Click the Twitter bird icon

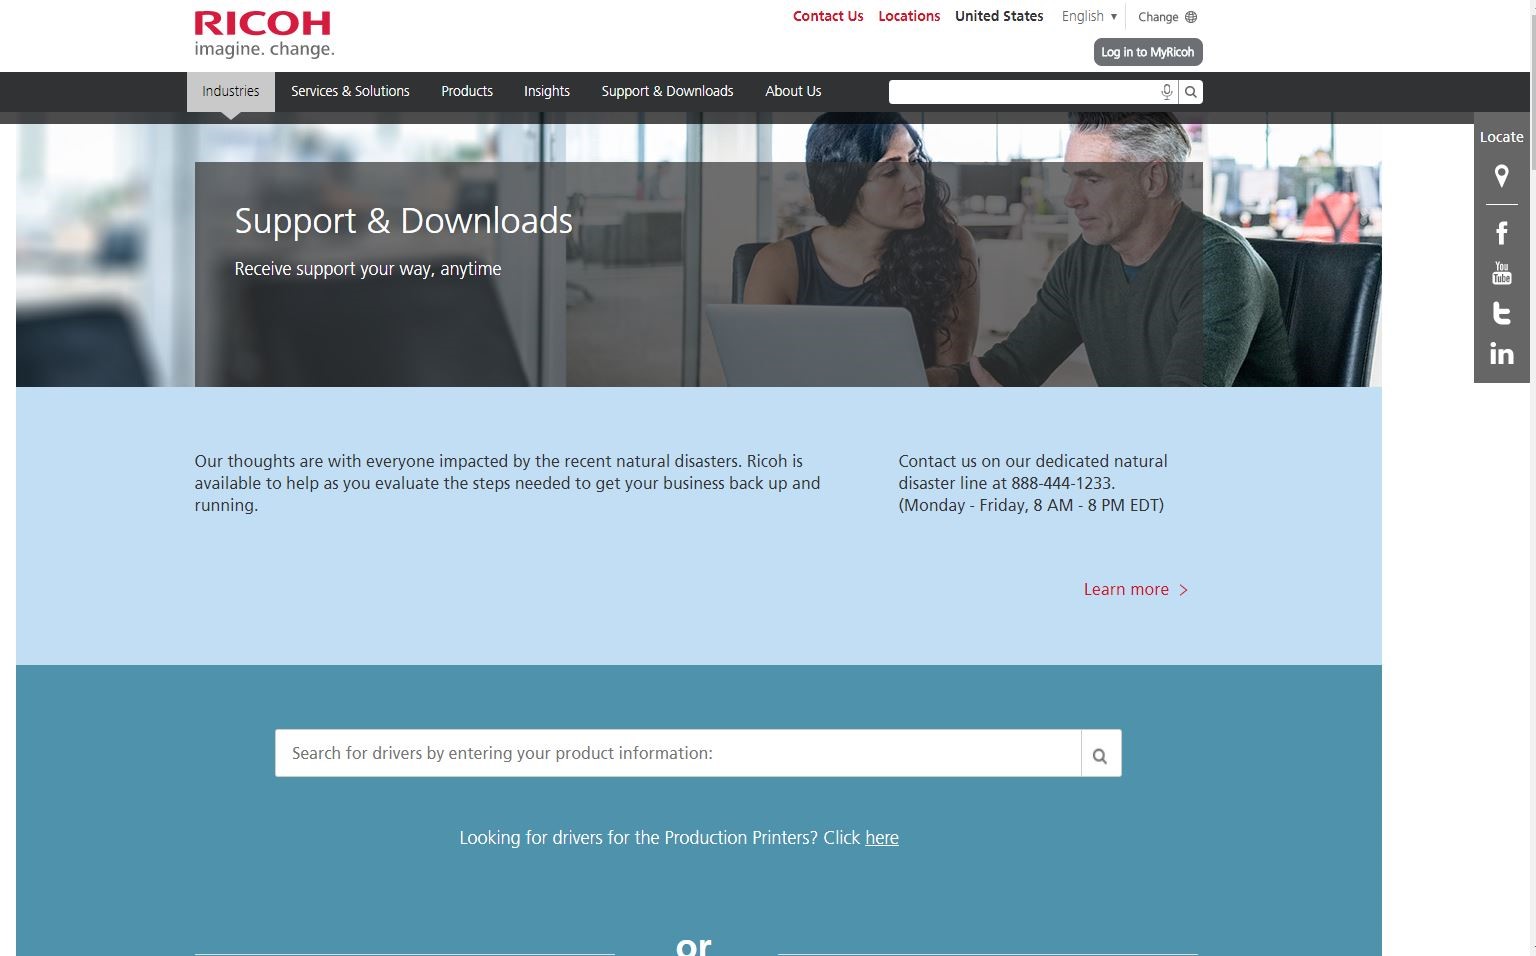point(1501,312)
